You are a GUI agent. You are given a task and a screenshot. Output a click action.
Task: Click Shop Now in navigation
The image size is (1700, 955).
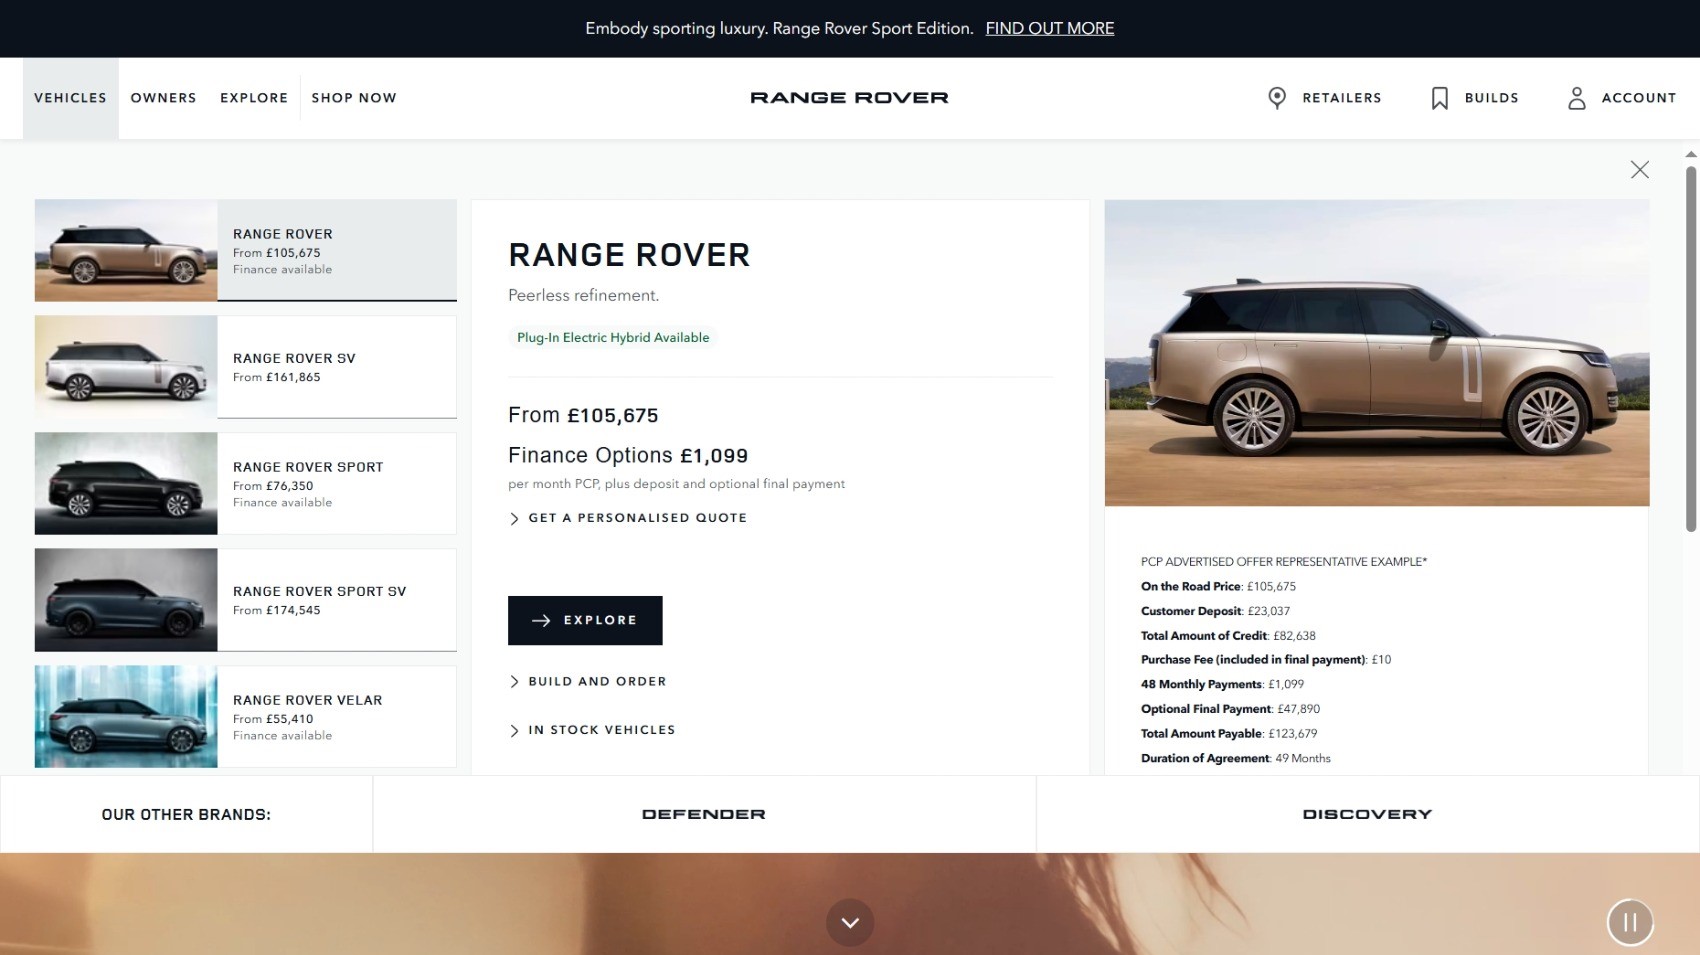coord(354,98)
